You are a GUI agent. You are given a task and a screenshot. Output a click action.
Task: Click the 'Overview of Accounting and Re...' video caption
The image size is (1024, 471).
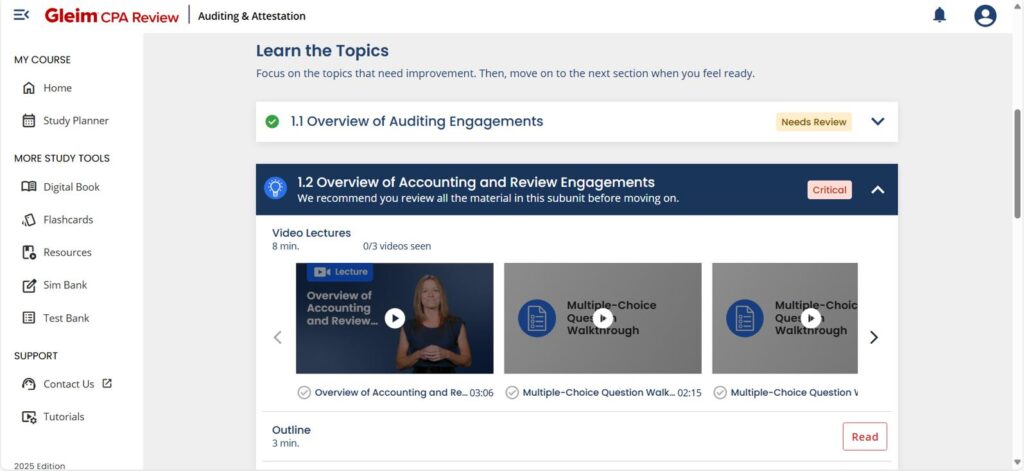click(391, 393)
